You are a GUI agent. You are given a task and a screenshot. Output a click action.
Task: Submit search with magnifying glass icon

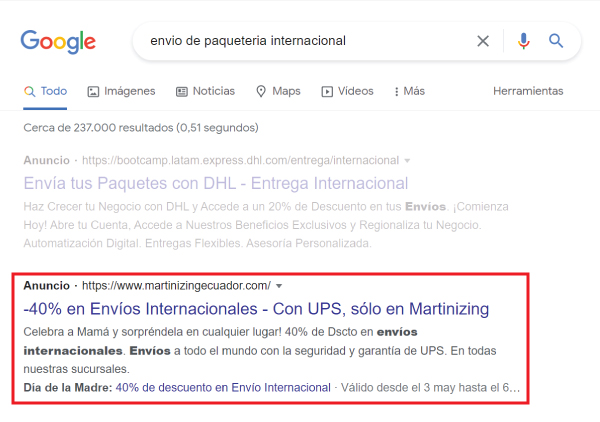tap(556, 41)
